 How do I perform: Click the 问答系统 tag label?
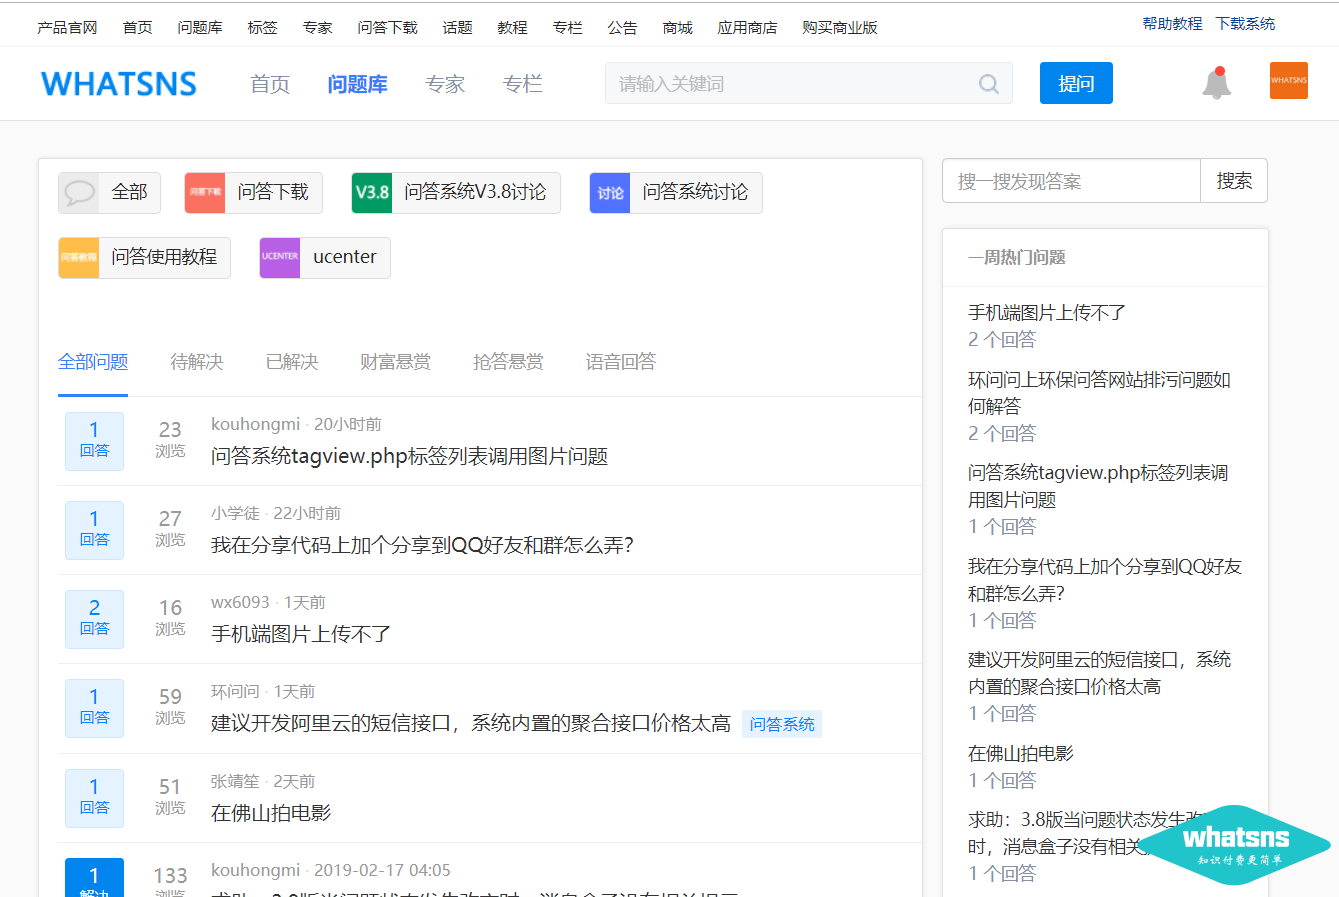click(x=782, y=725)
